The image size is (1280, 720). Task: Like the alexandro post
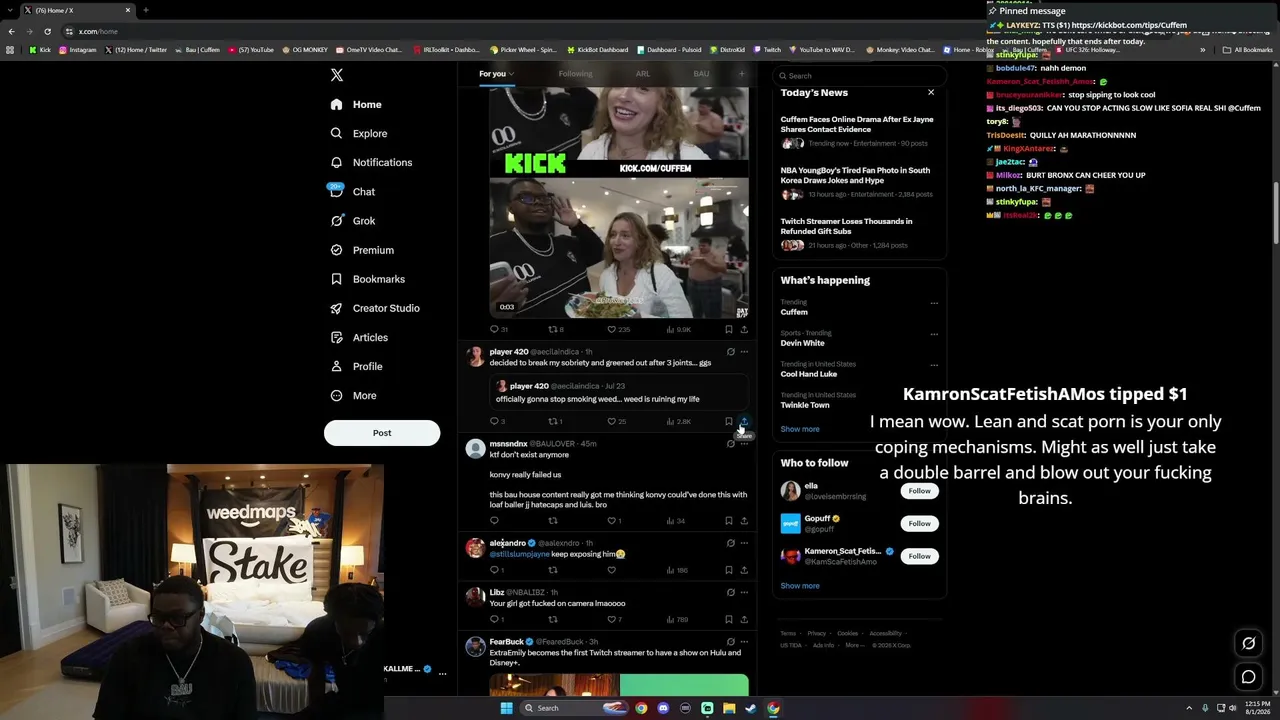(612, 570)
